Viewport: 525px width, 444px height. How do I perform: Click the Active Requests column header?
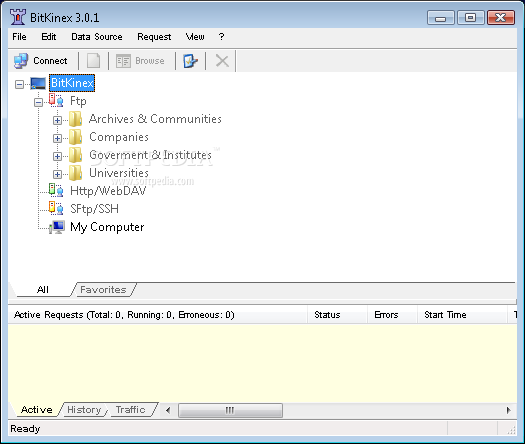158,315
